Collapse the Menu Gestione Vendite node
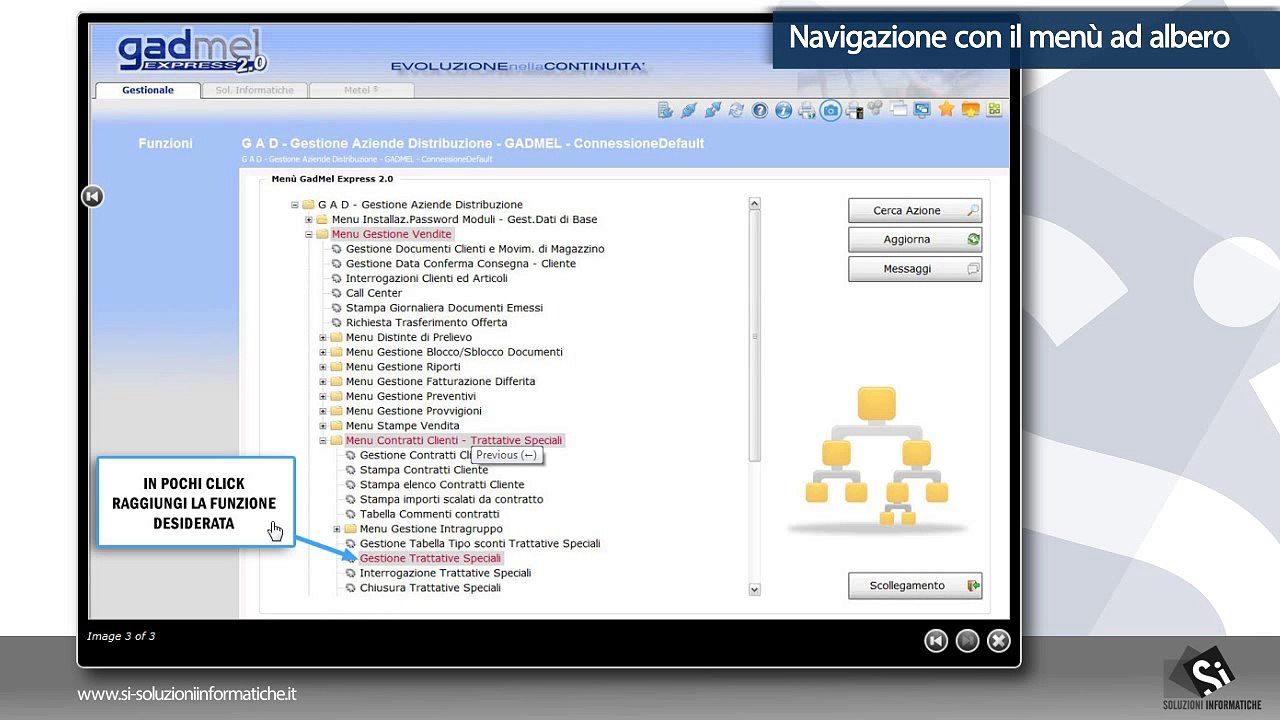 point(309,235)
